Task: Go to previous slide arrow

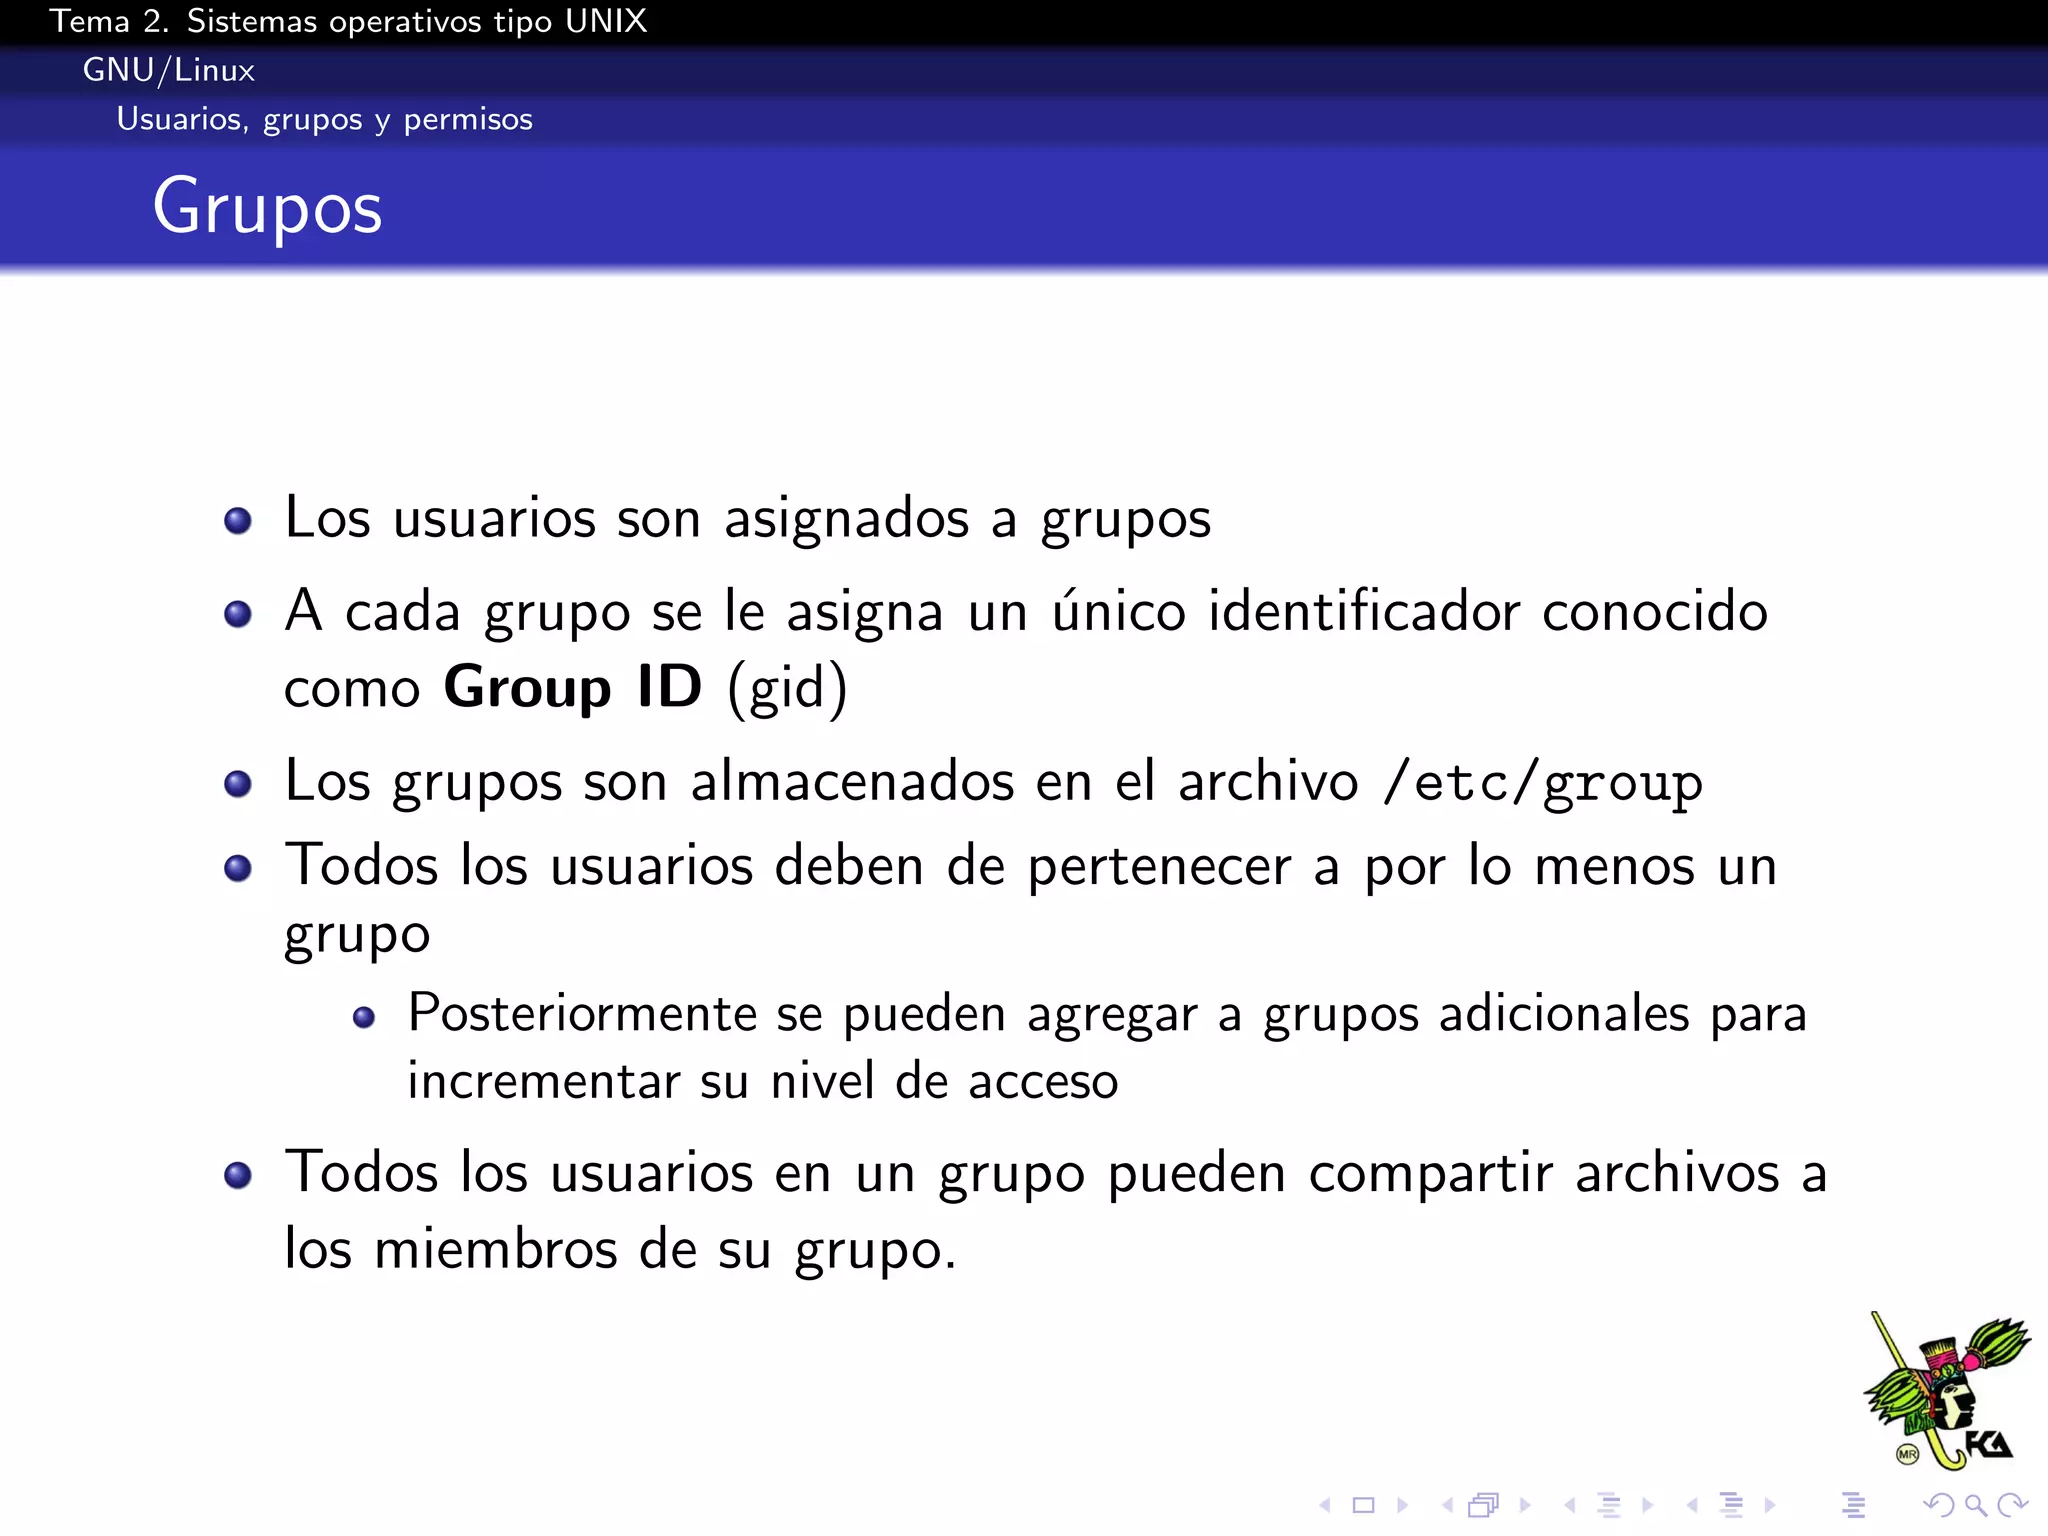Action: (x=1325, y=1505)
